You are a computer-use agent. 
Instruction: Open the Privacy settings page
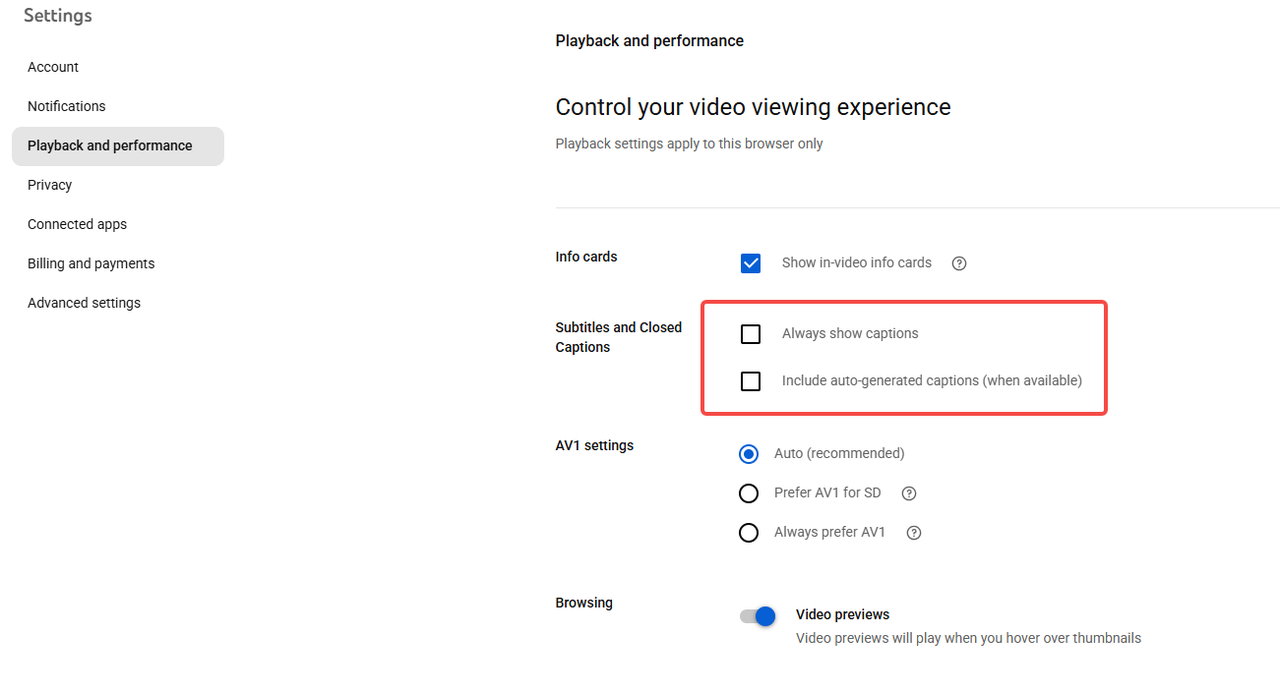50,185
